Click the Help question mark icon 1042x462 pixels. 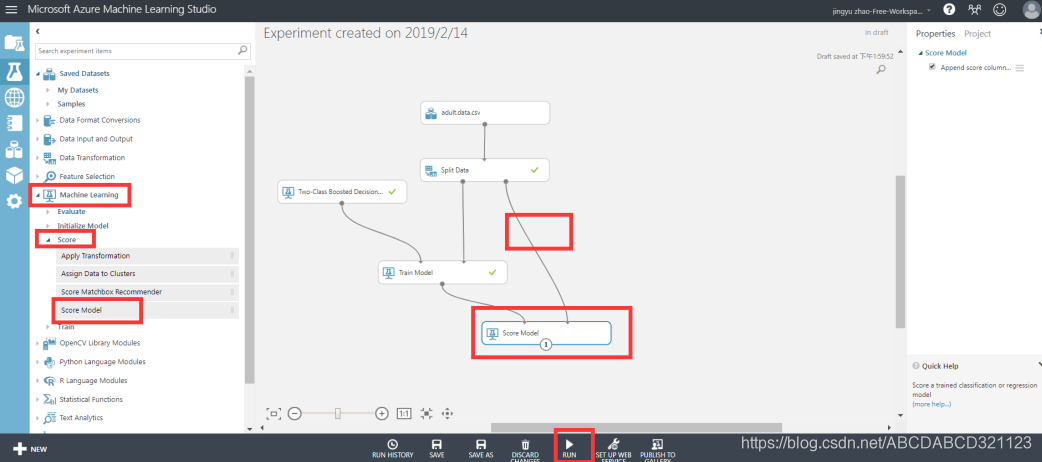click(x=949, y=9)
